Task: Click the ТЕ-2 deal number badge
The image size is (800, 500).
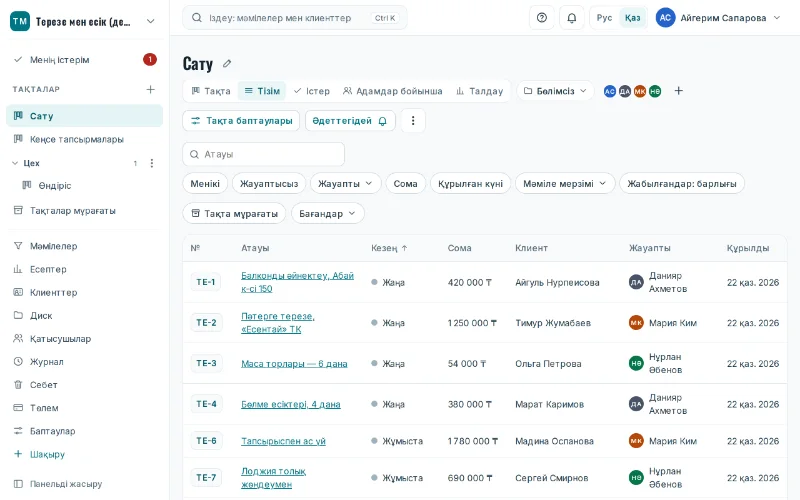Action: [206, 323]
